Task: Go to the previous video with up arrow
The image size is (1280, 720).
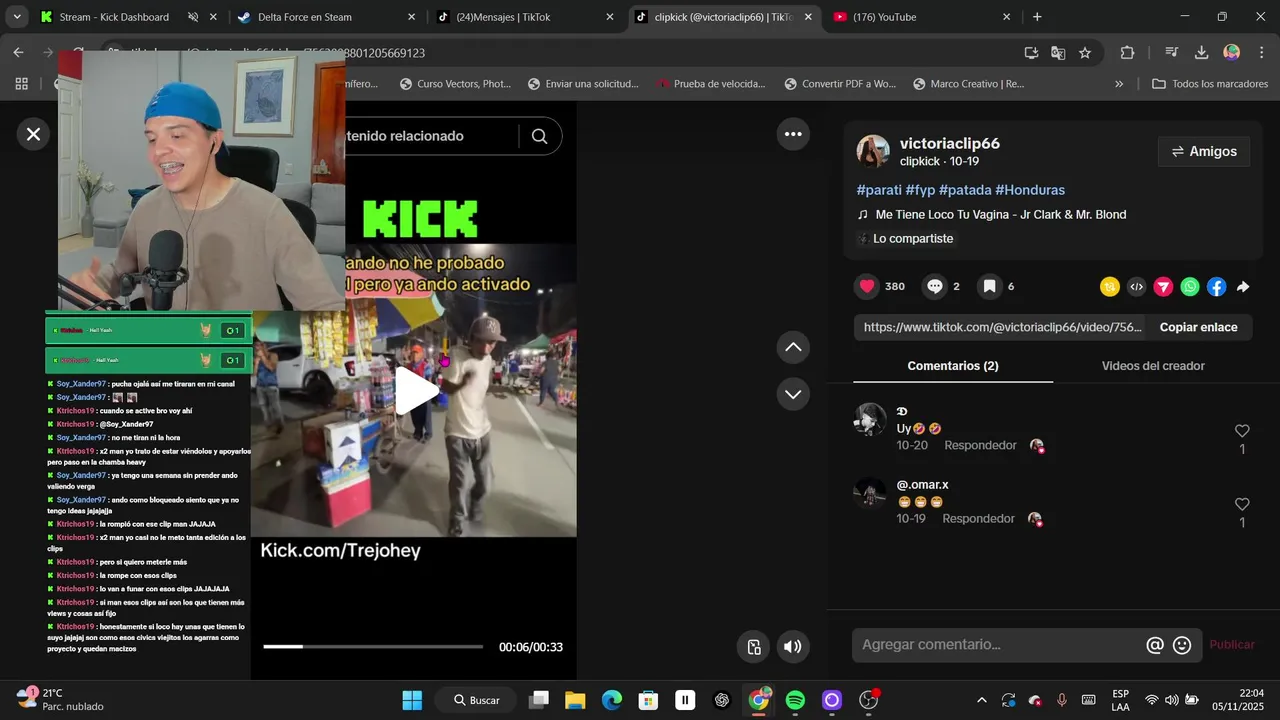Action: pyautogui.click(x=793, y=347)
